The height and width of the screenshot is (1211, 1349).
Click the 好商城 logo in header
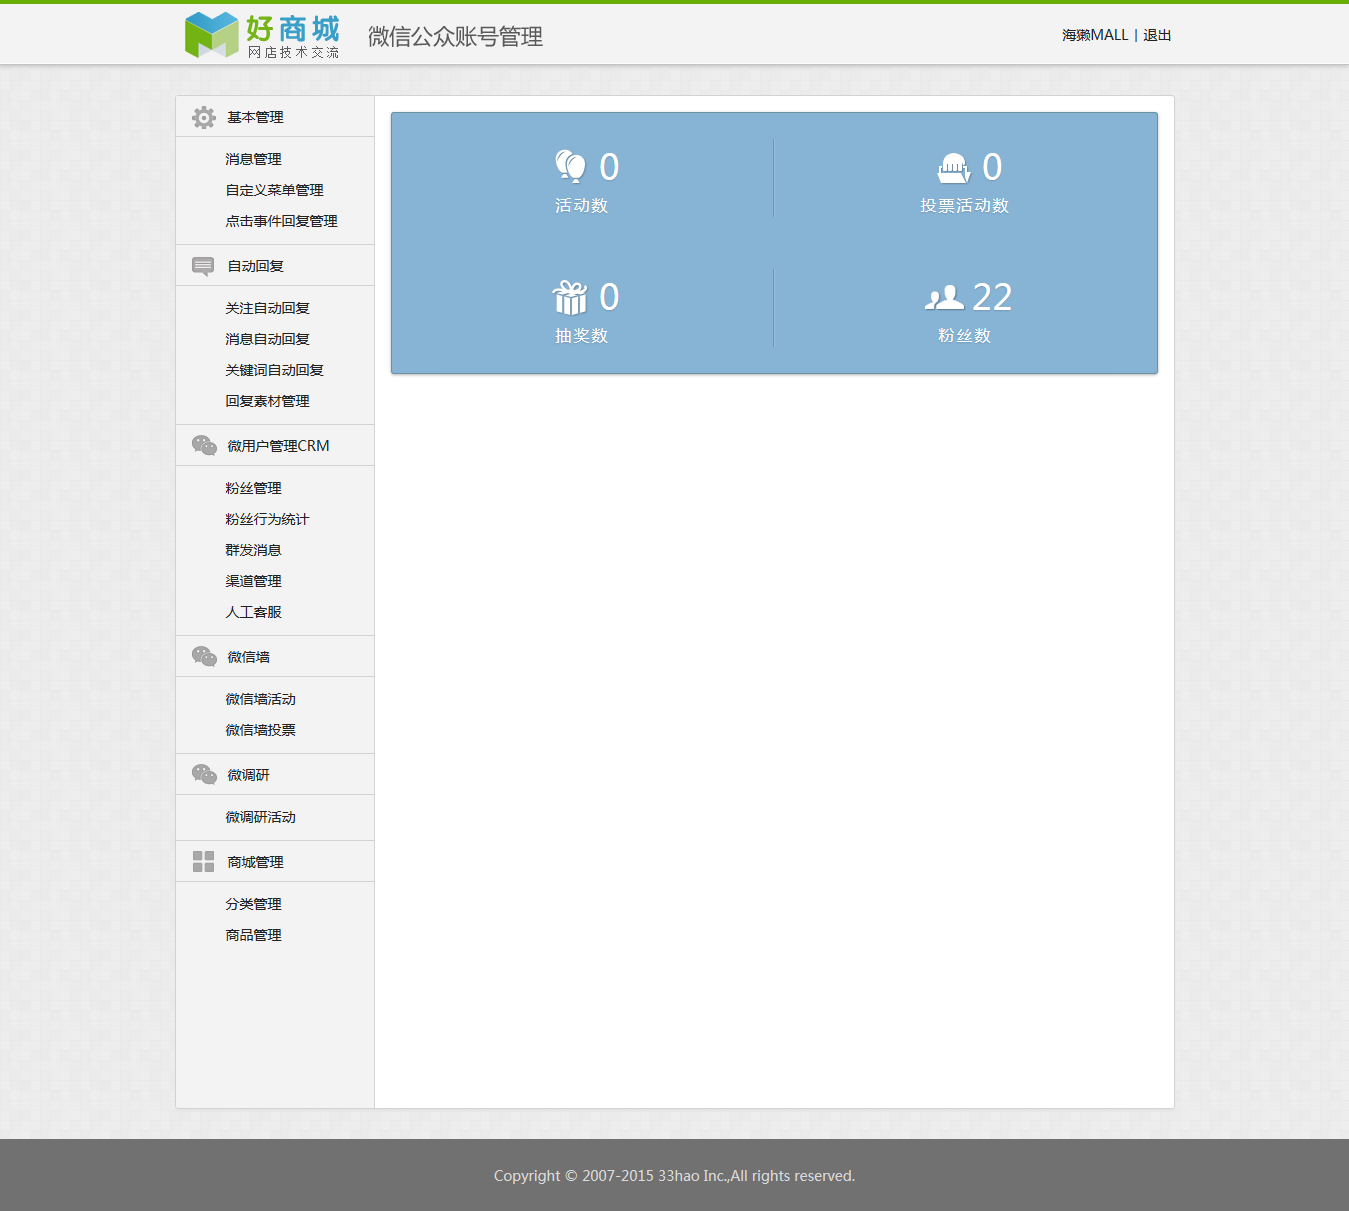coord(263,35)
